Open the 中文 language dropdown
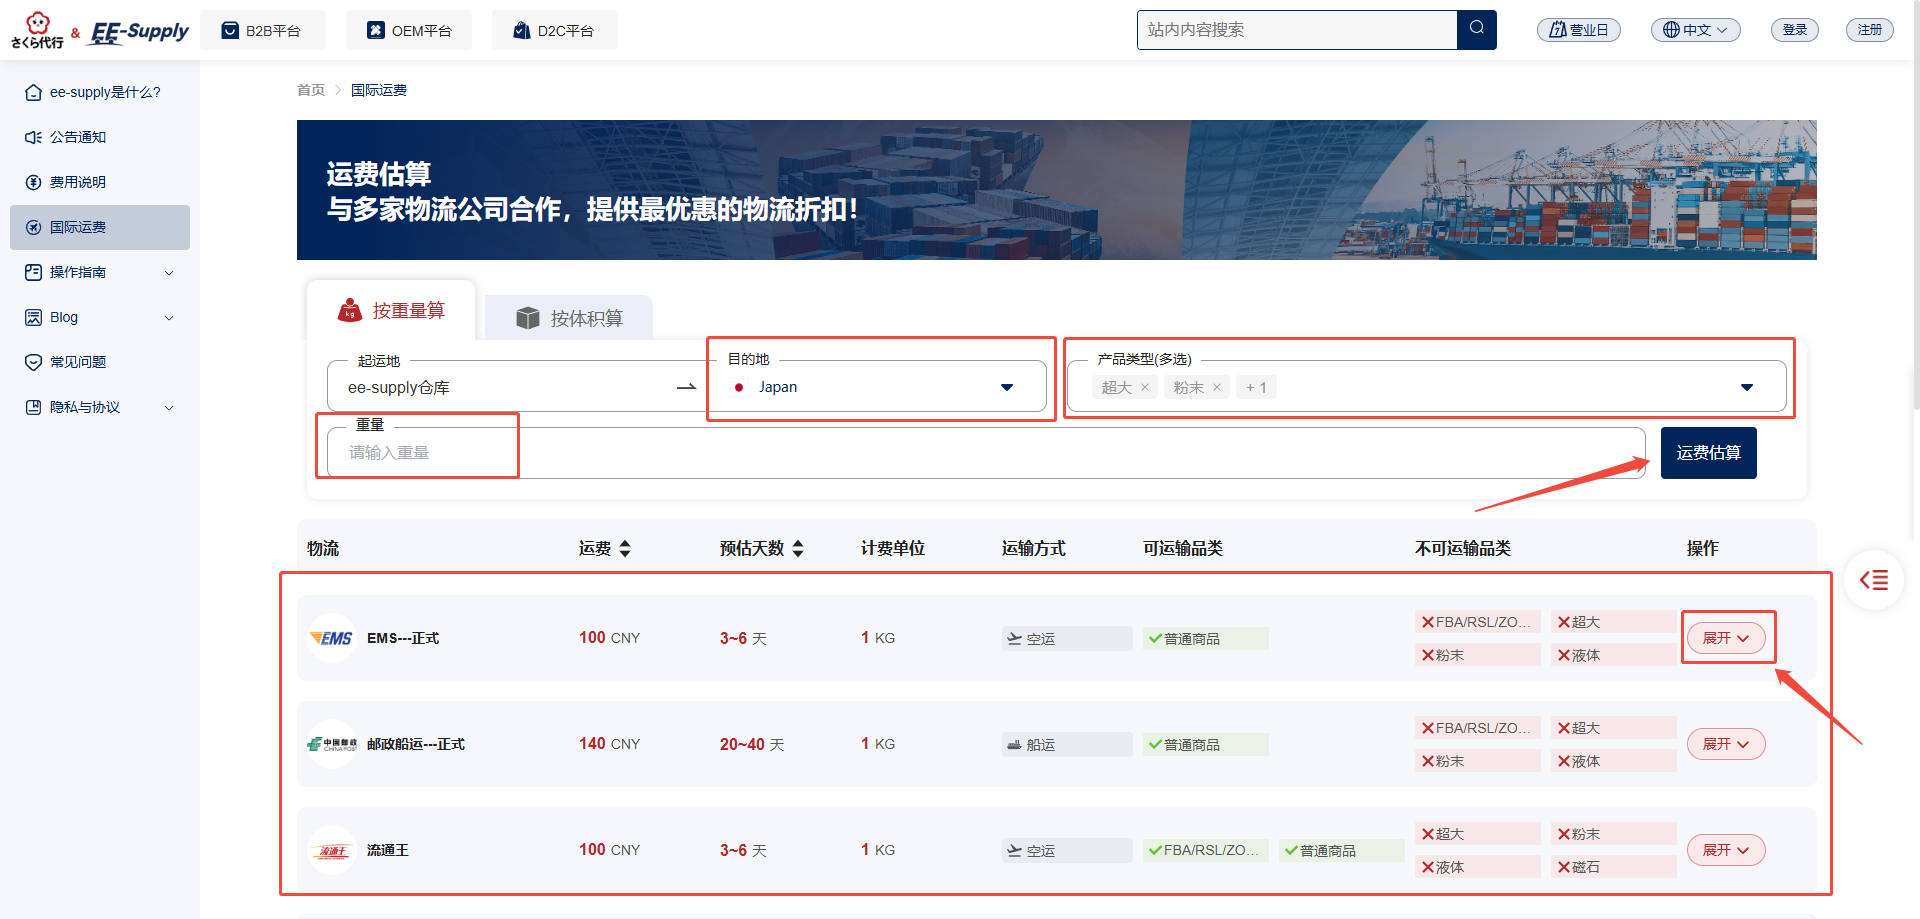 1696,30
